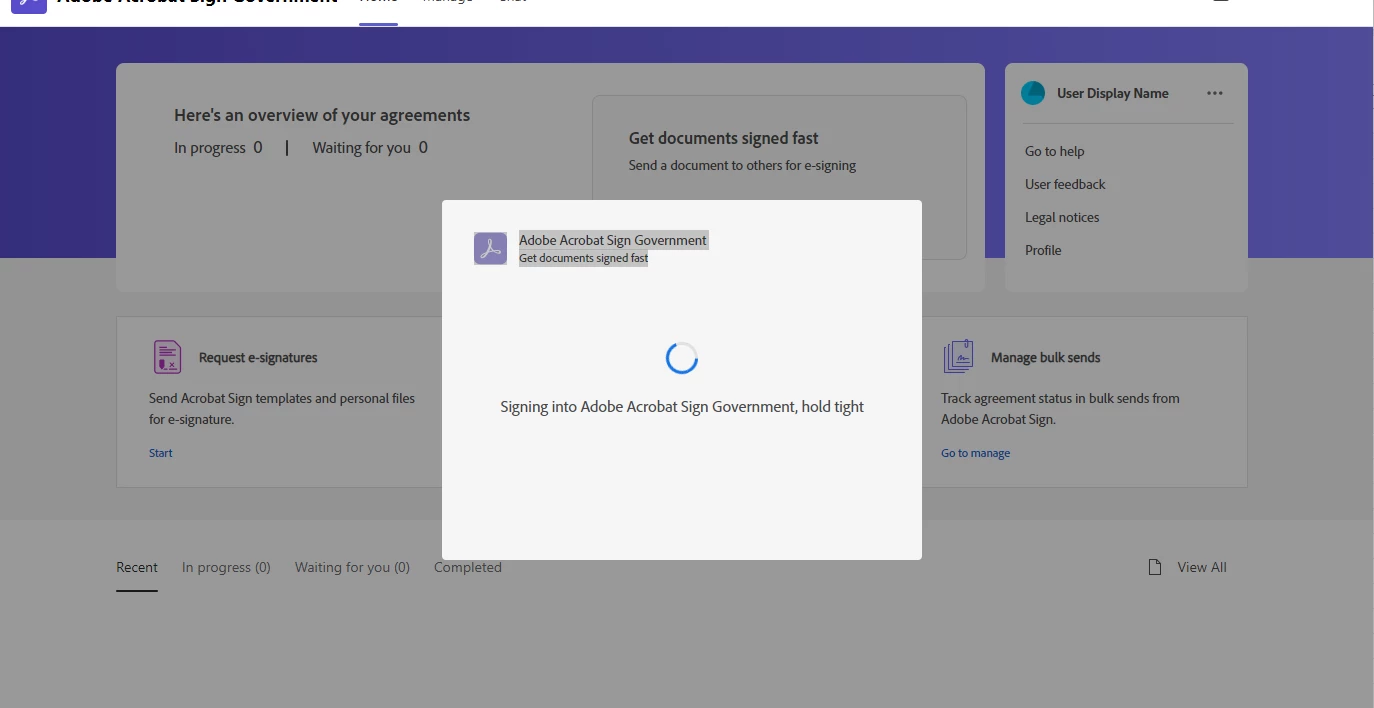Viewport: 1374px width, 708px height.
Task: Switch to the Recent tab
Action: coord(137,567)
